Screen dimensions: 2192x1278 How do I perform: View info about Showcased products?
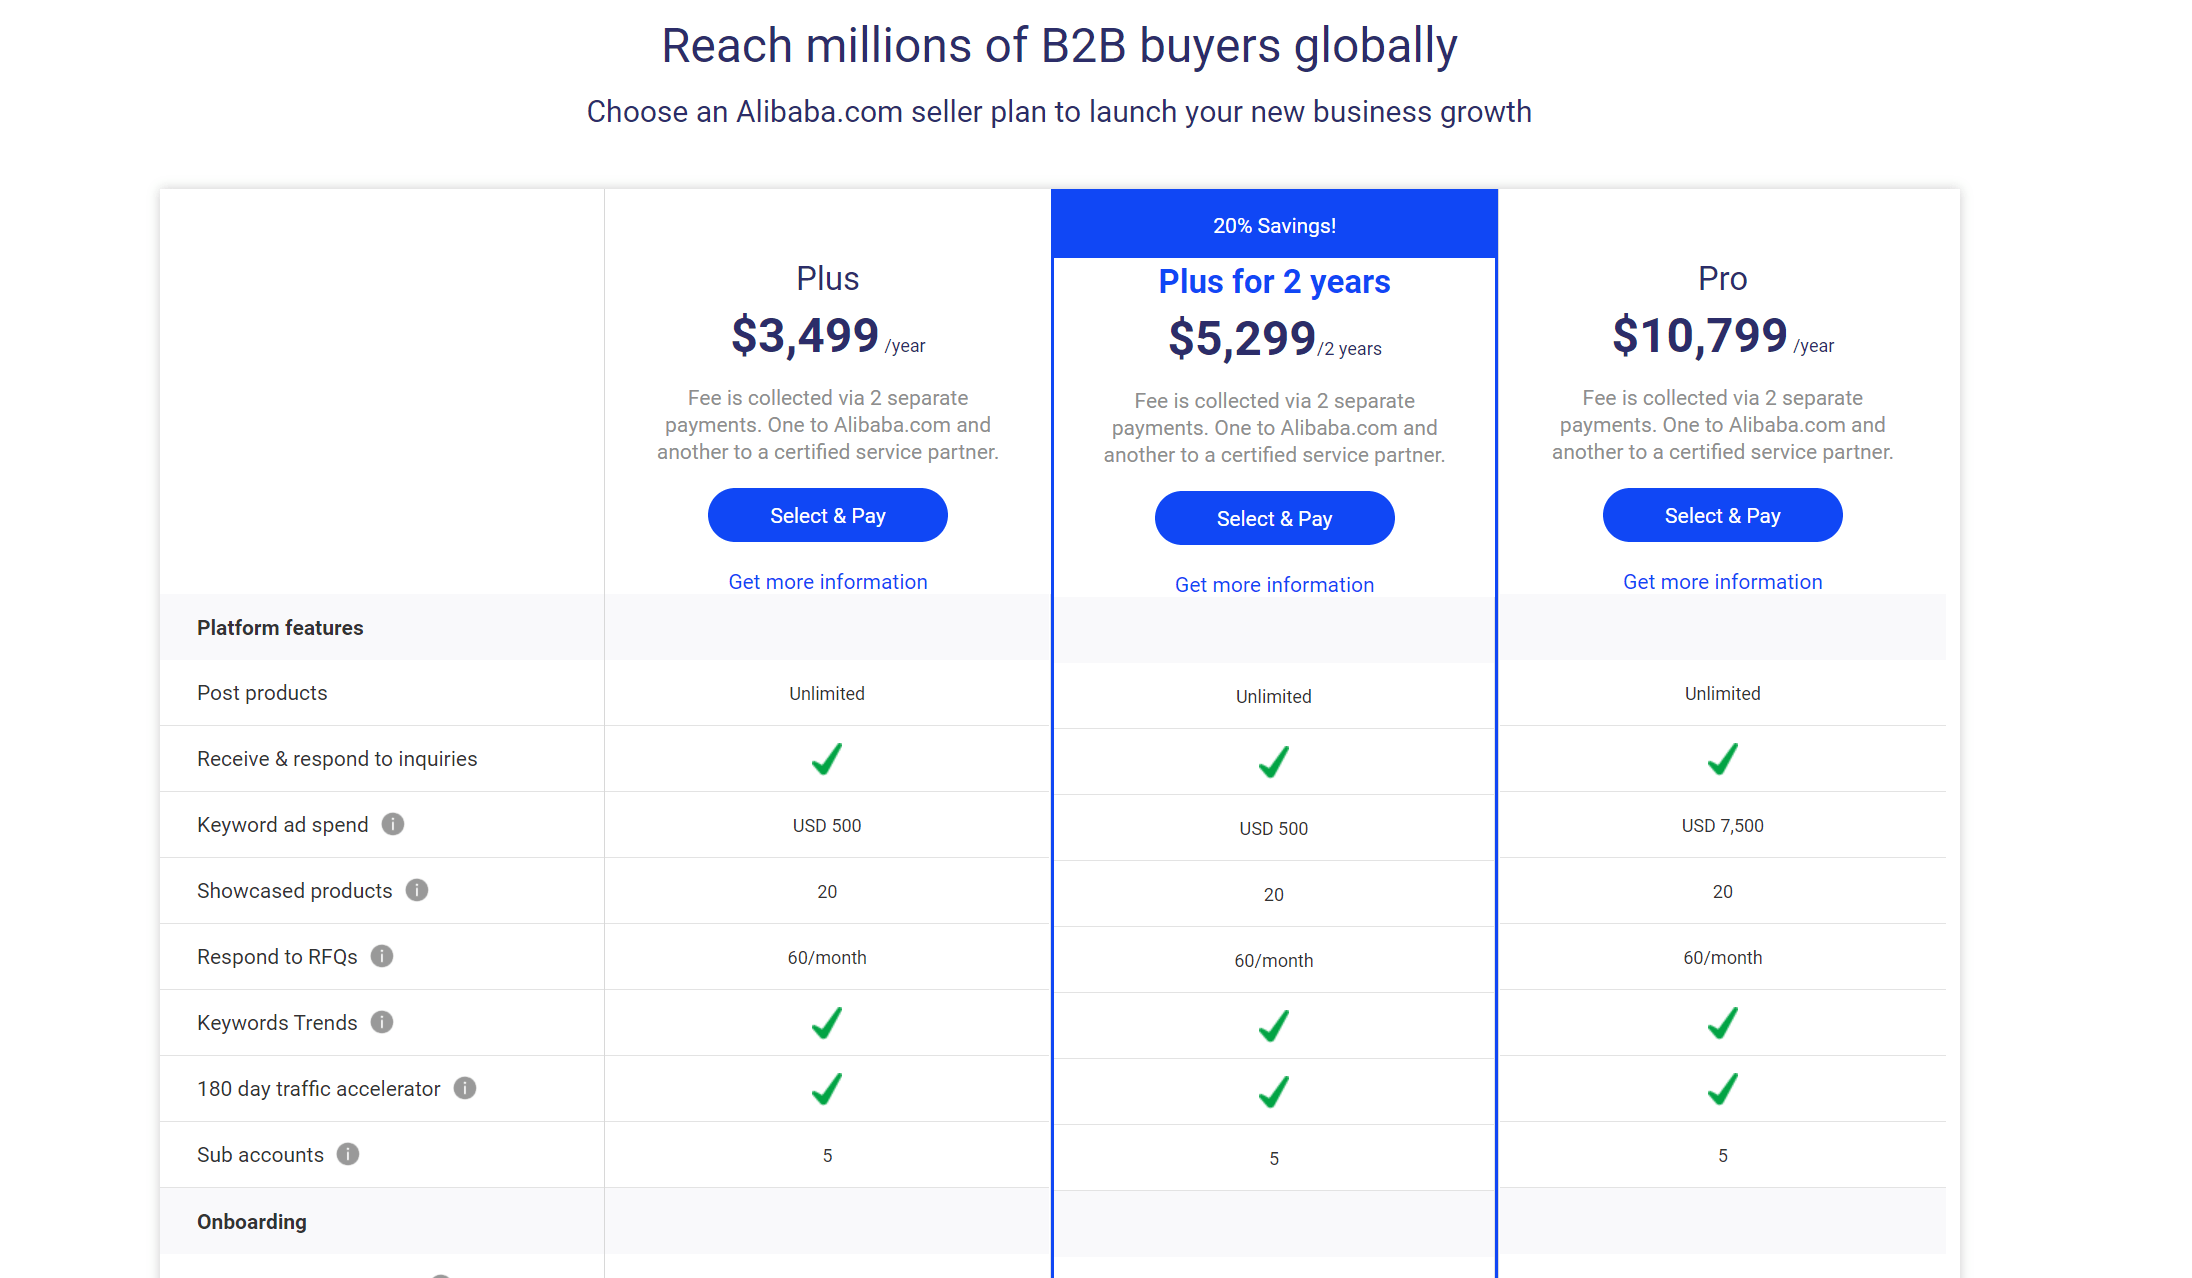(x=417, y=889)
